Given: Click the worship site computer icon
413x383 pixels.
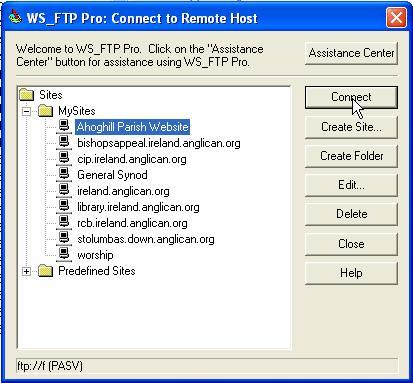Looking at the screenshot, I should tap(64, 255).
